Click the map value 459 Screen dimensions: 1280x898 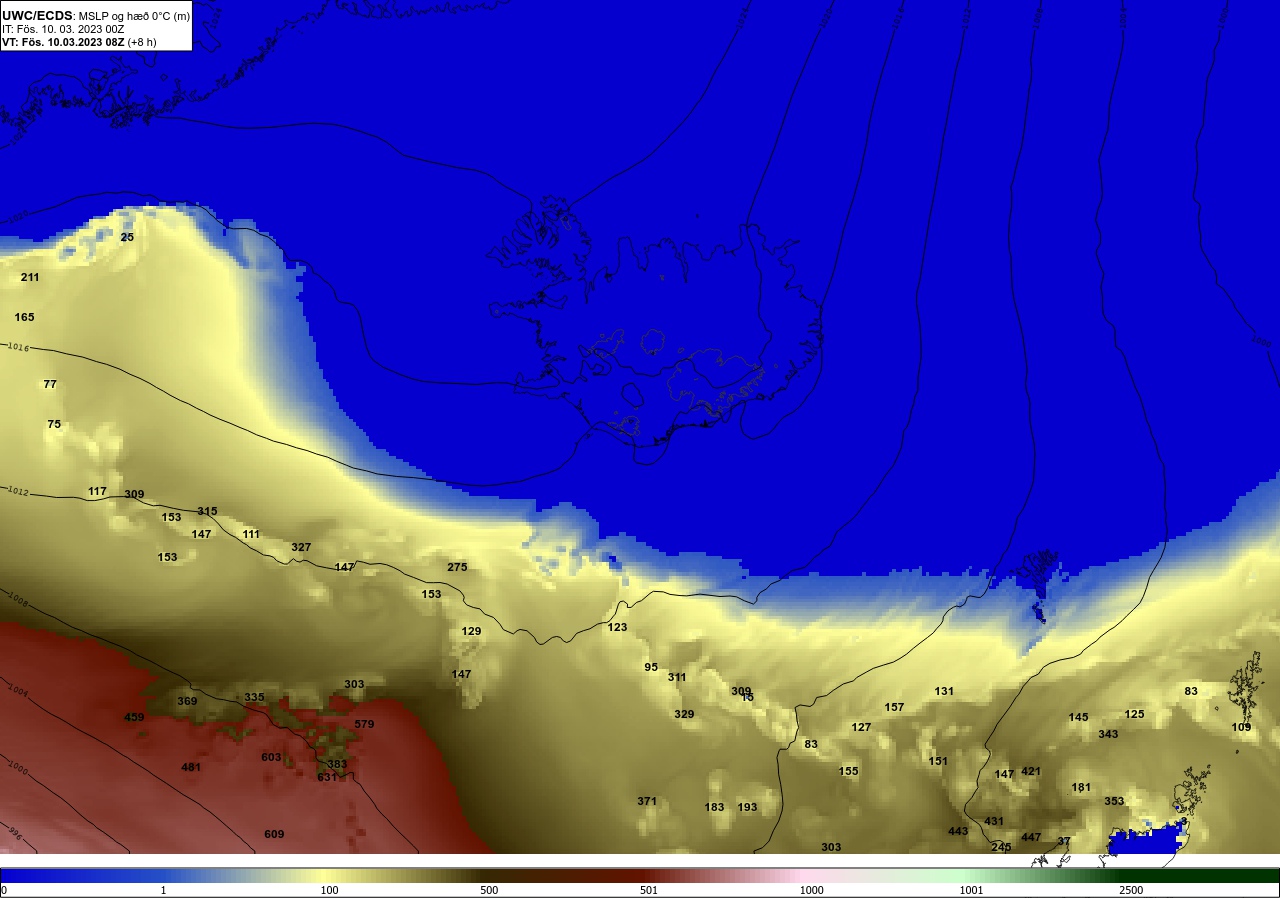134,717
